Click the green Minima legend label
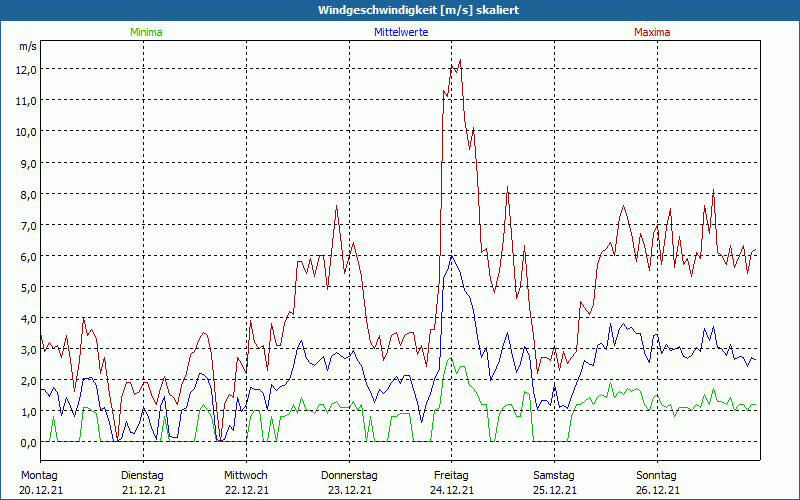Screen dimensions: 800x500 point(146,32)
